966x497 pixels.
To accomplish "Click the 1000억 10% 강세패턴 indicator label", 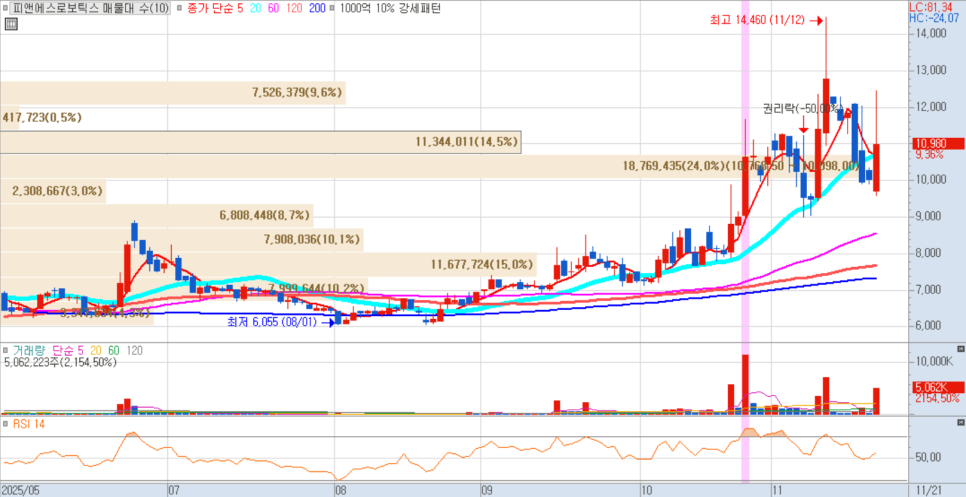I will click(389, 9).
